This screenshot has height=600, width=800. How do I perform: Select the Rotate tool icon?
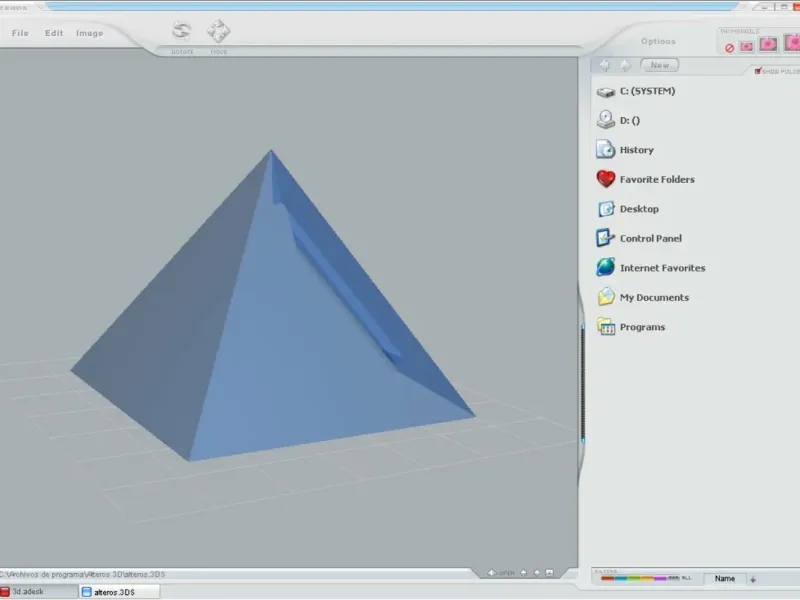pos(182,32)
